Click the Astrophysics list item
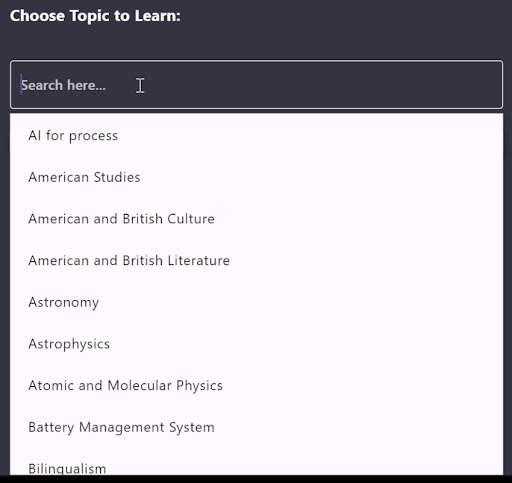Screen dimensions: 512x483 (256, 344)
